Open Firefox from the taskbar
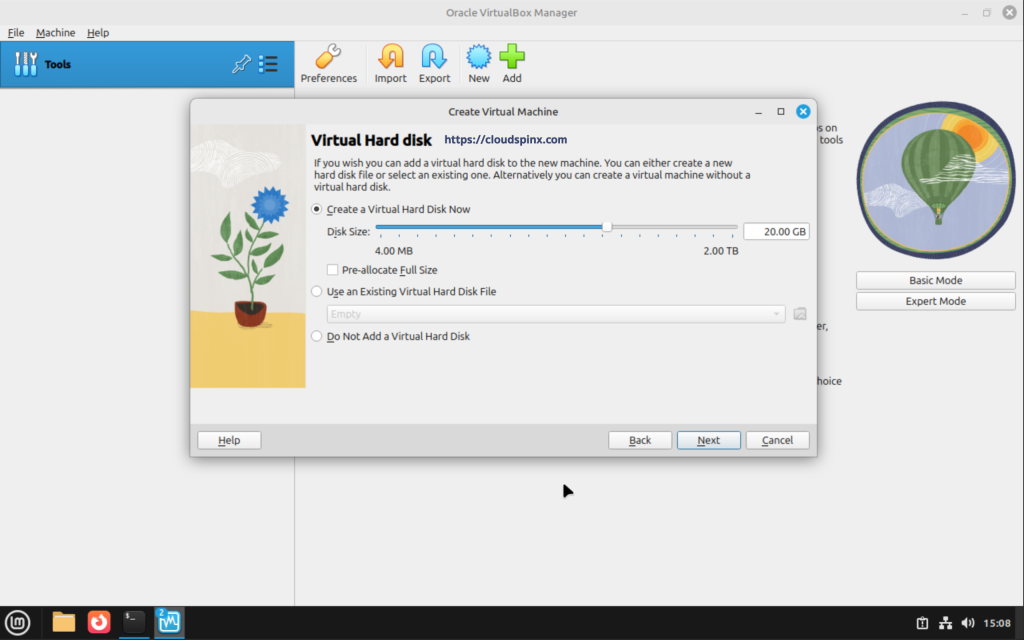 tap(98, 622)
